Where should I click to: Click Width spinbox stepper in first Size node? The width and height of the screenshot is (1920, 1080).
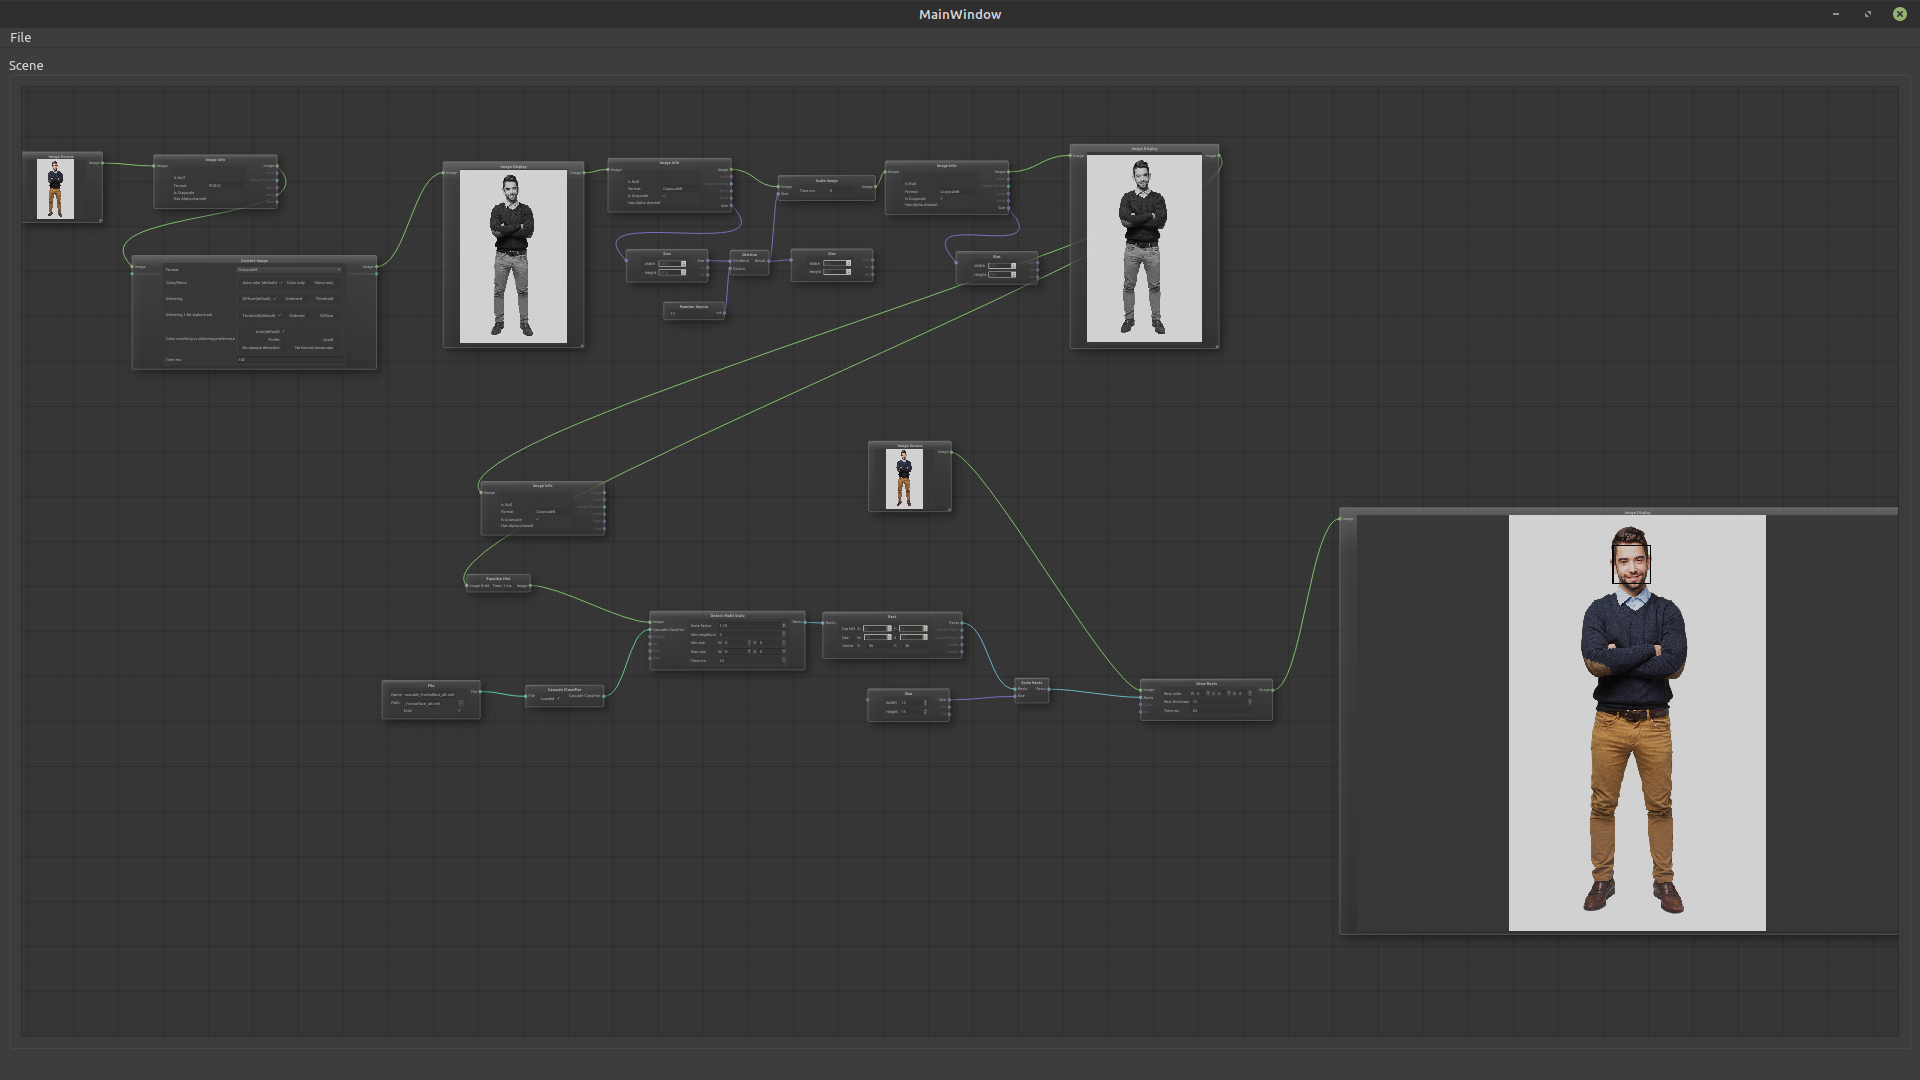coord(684,264)
